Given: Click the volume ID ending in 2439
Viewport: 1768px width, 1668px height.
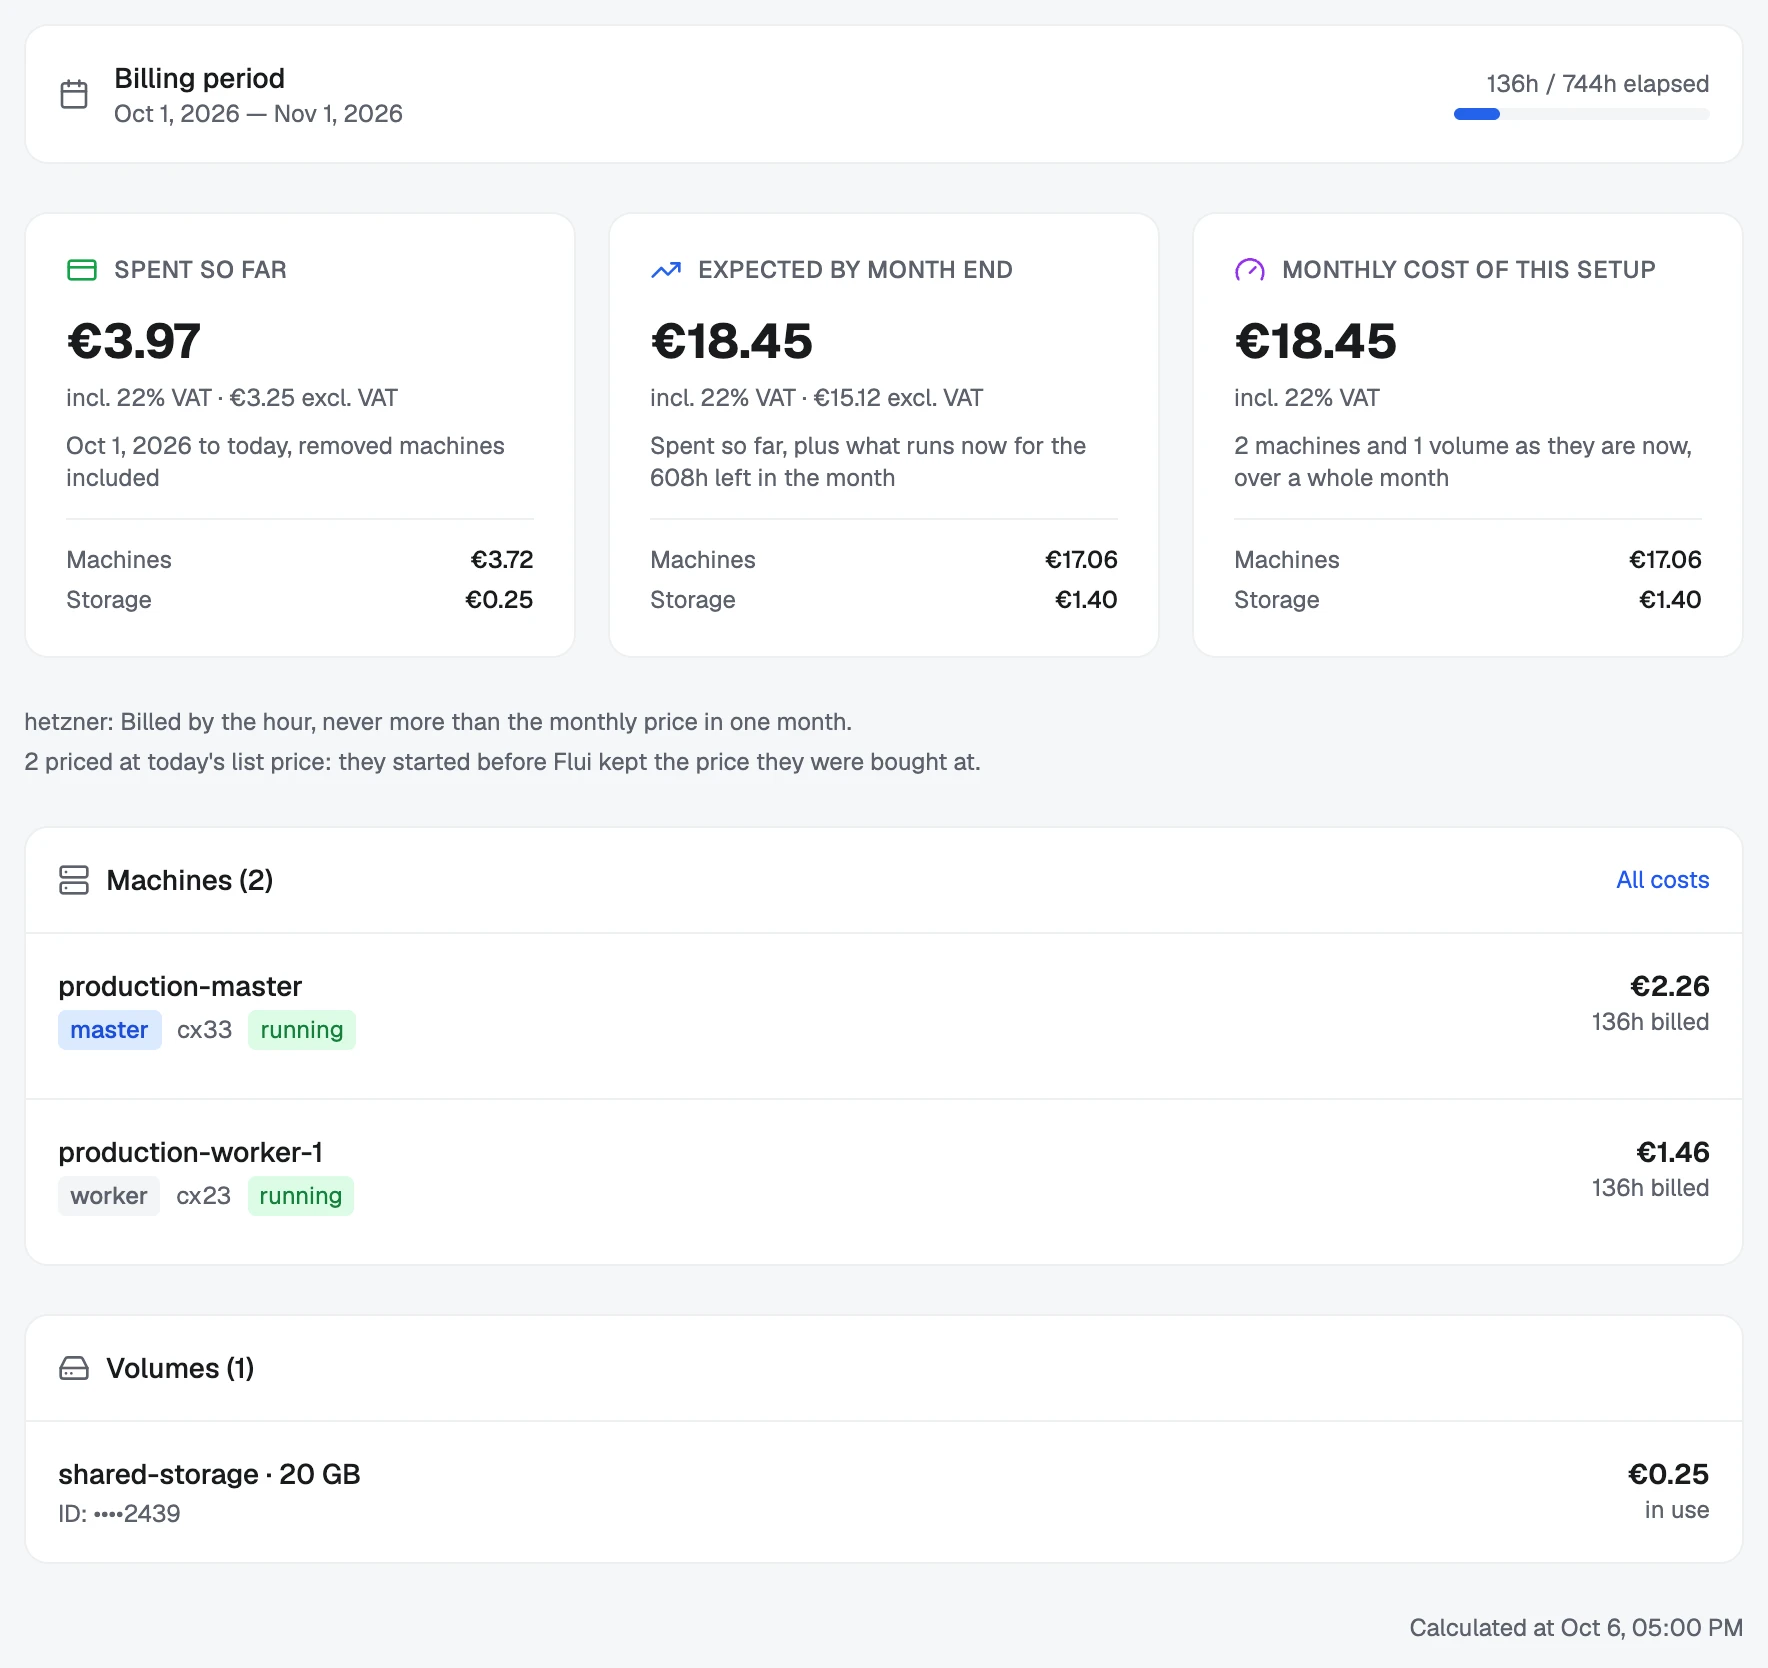Looking at the screenshot, I should [119, 1514].
